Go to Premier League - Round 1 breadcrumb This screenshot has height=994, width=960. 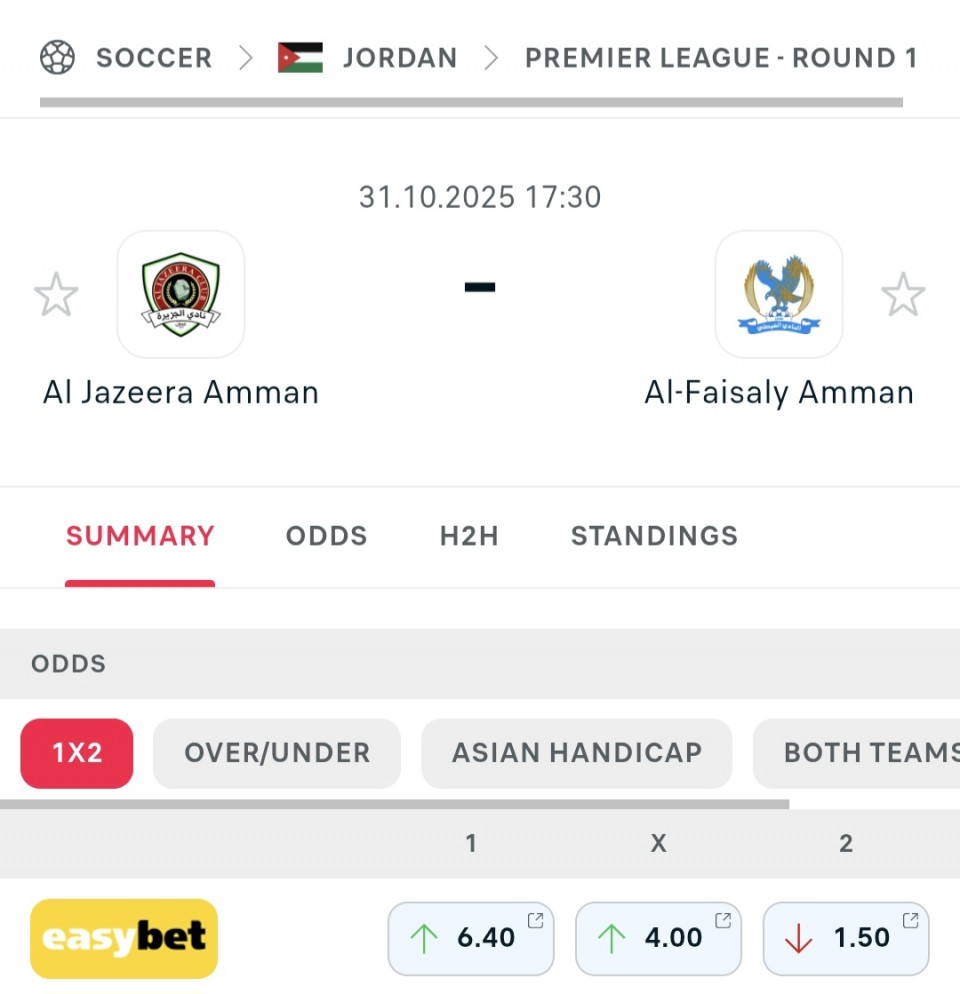tap(721, 57)
